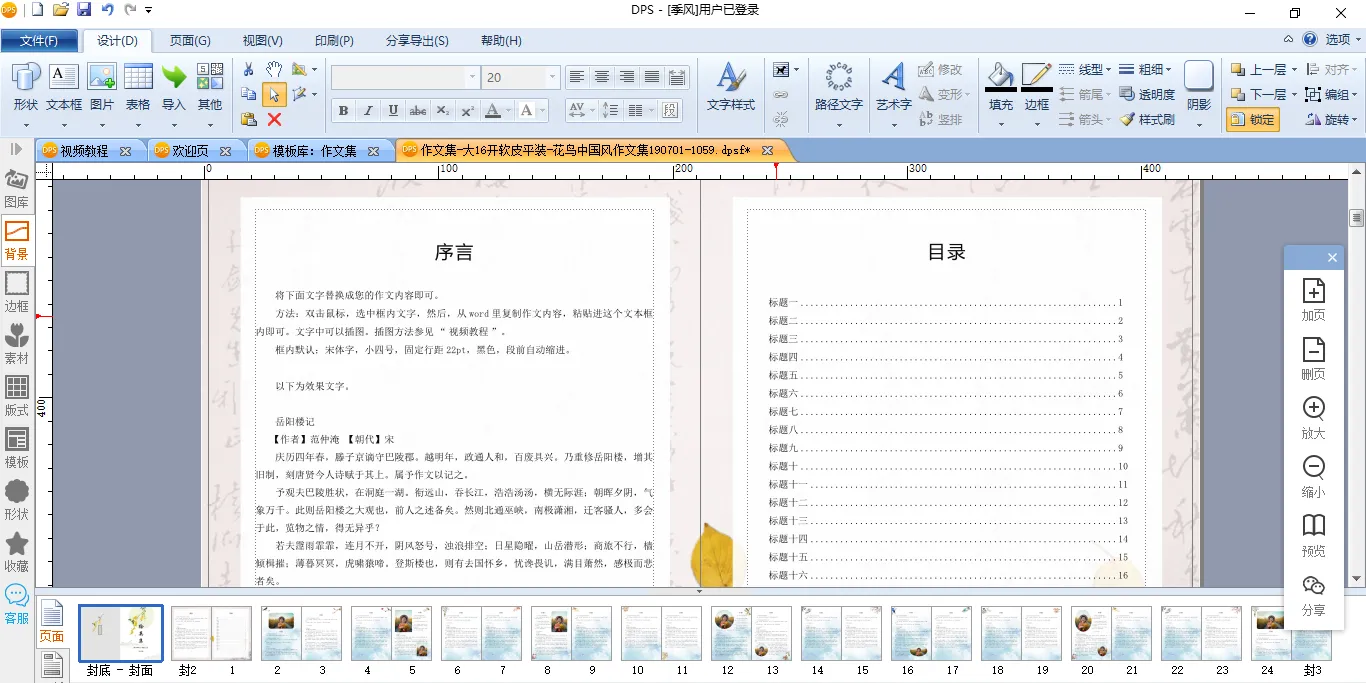Open the 背景 panel in left sidebar
1366x683 pixels.
(17, 240)
